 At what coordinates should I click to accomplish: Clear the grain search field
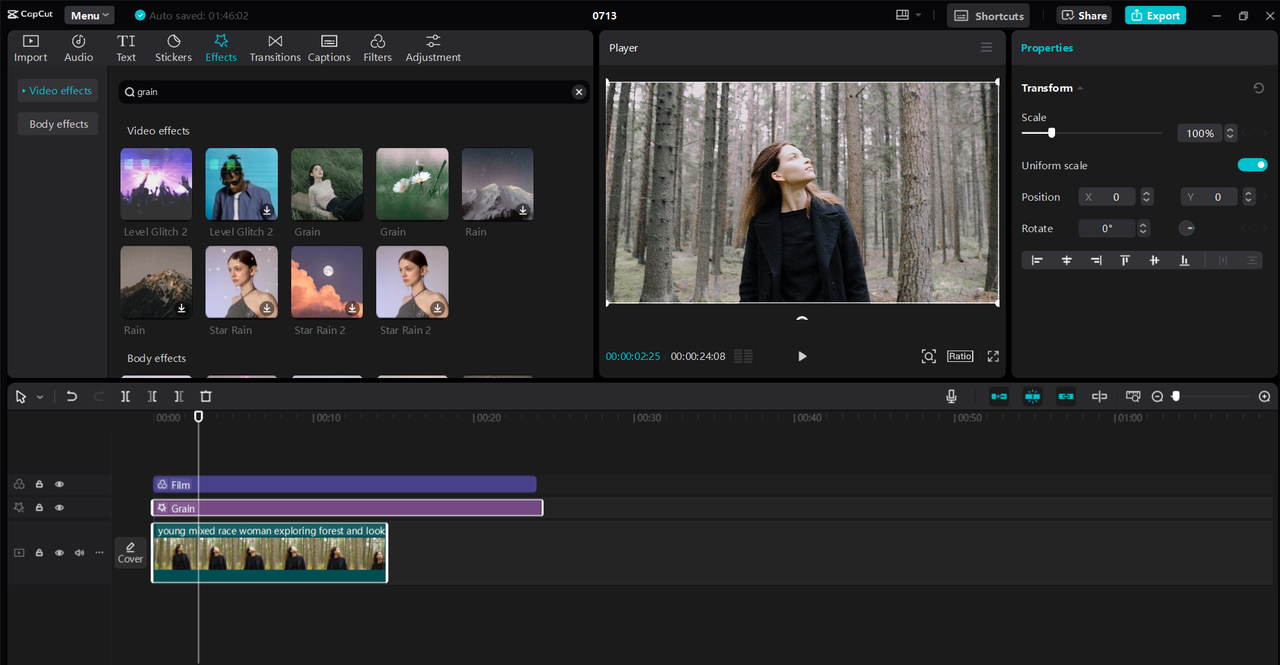[x=578, y=92]
